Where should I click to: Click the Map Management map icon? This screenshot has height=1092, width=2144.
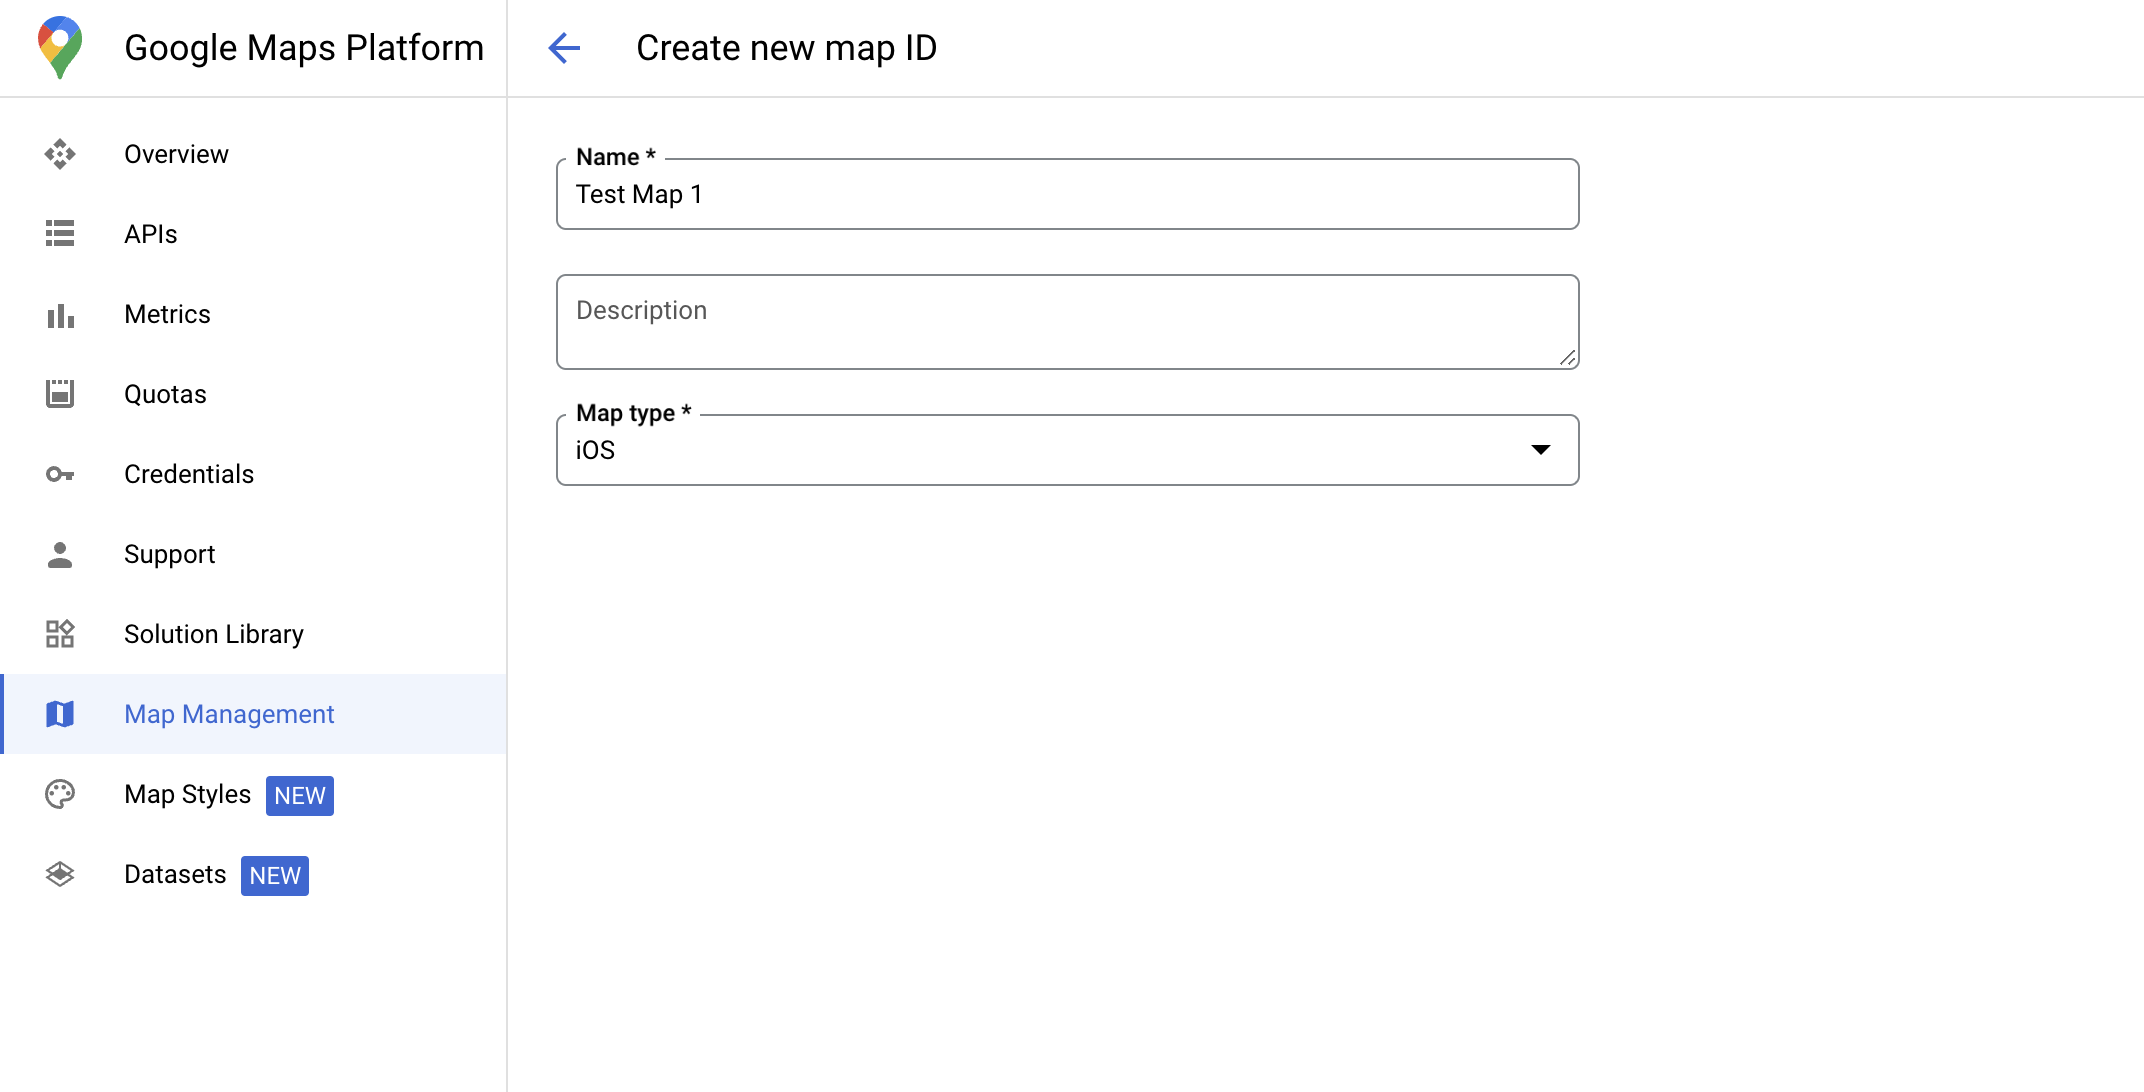tap(61, 715)
